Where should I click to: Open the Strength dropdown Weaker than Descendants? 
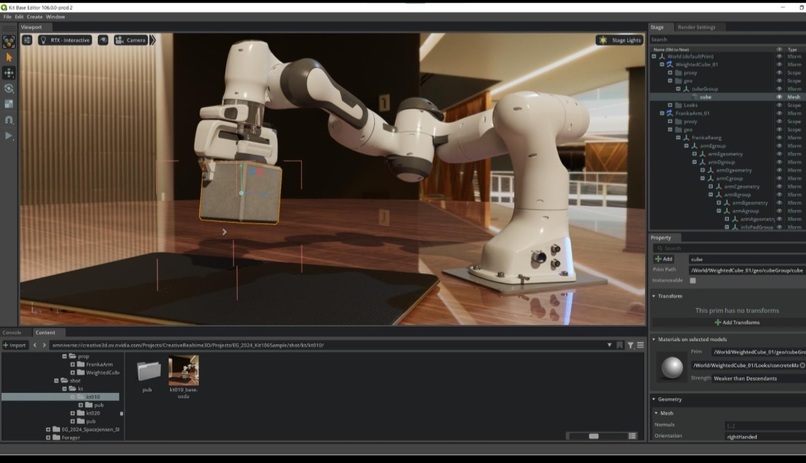[759, 378]
